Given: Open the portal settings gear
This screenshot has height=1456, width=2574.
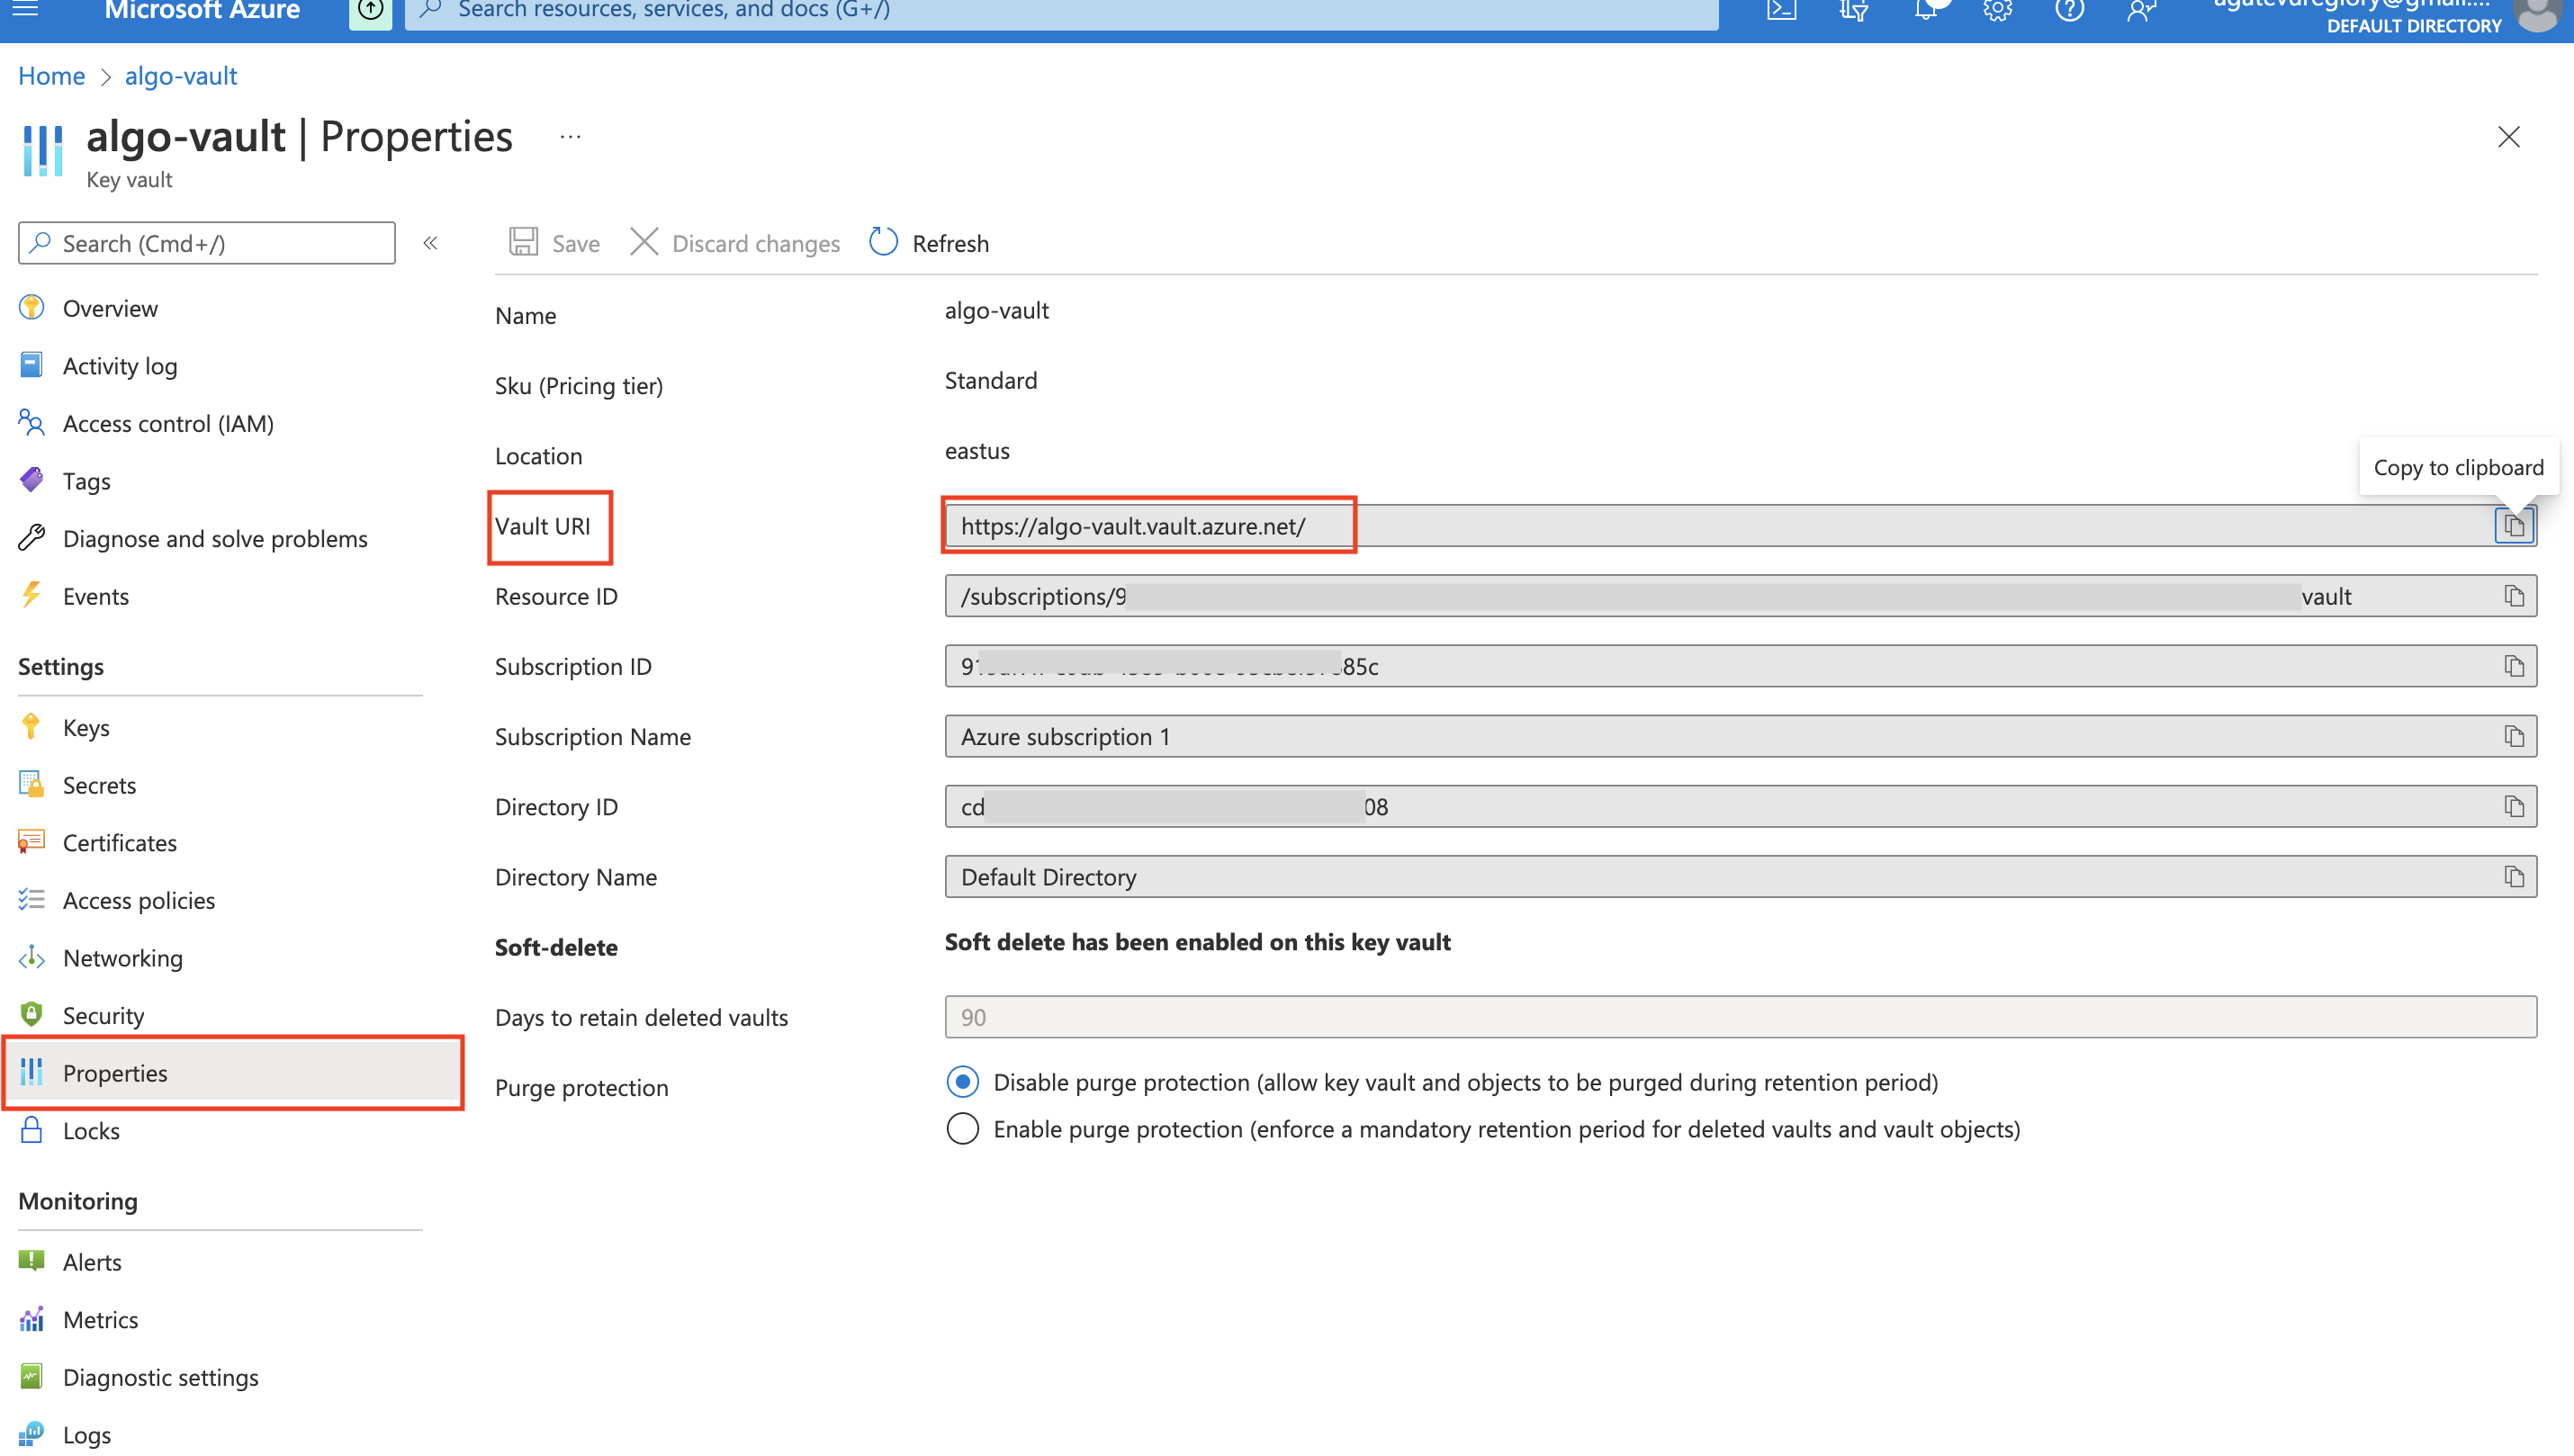Looking at the screenshot, I should (x=1997, y=10).
